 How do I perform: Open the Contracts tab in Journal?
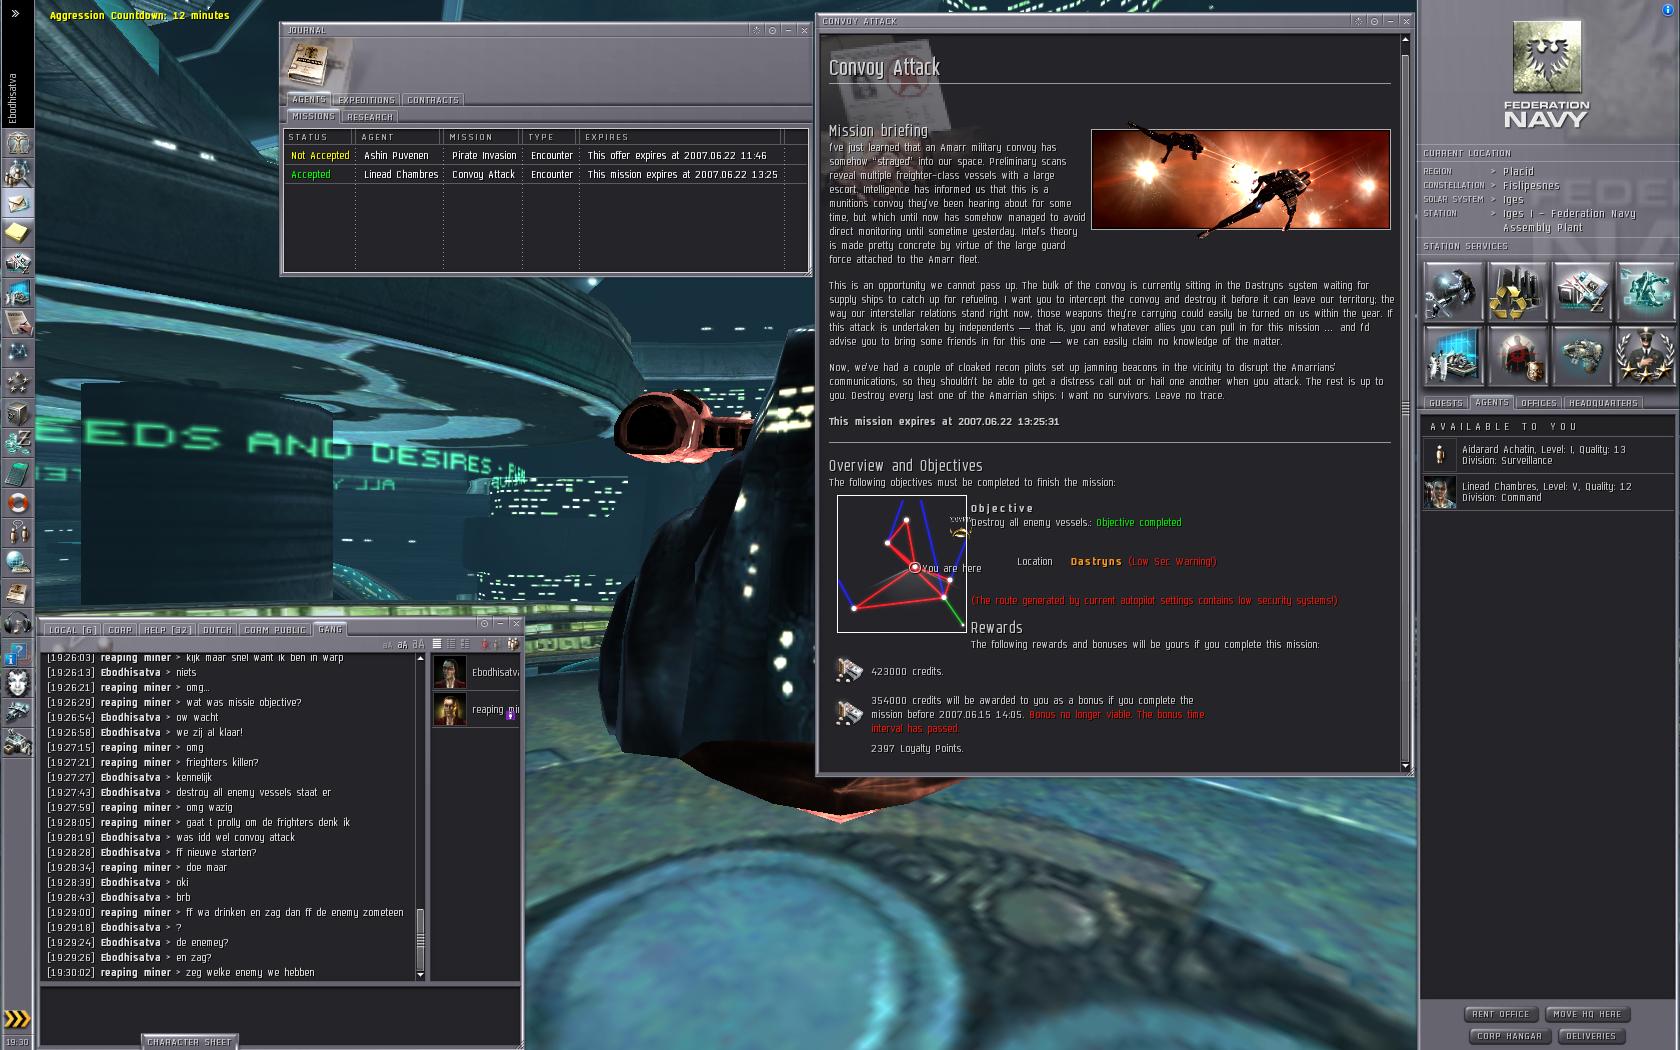[x=432, y=100]
